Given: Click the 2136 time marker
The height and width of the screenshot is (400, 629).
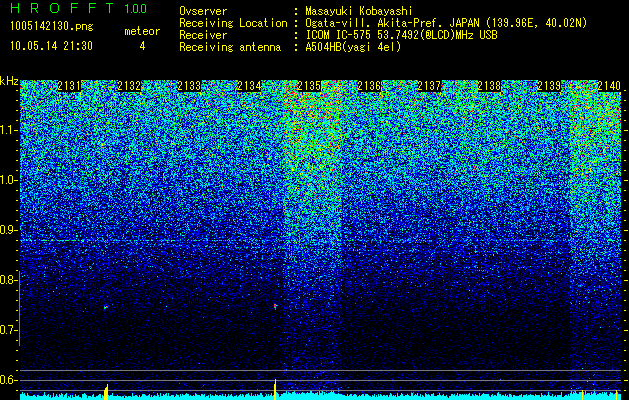Looking at the screenshot, I should tap(369, 86).
